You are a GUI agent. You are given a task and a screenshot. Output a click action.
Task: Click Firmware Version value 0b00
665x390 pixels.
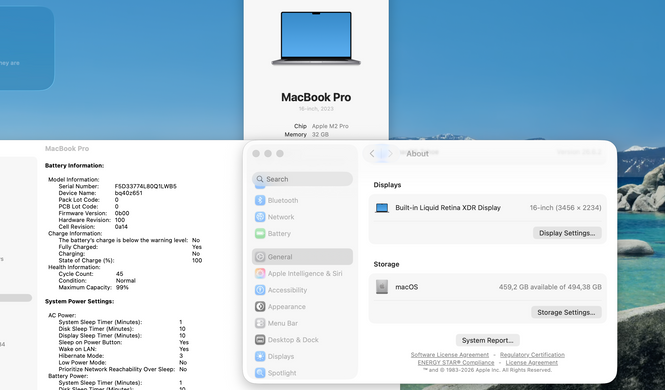click(122, 213)
